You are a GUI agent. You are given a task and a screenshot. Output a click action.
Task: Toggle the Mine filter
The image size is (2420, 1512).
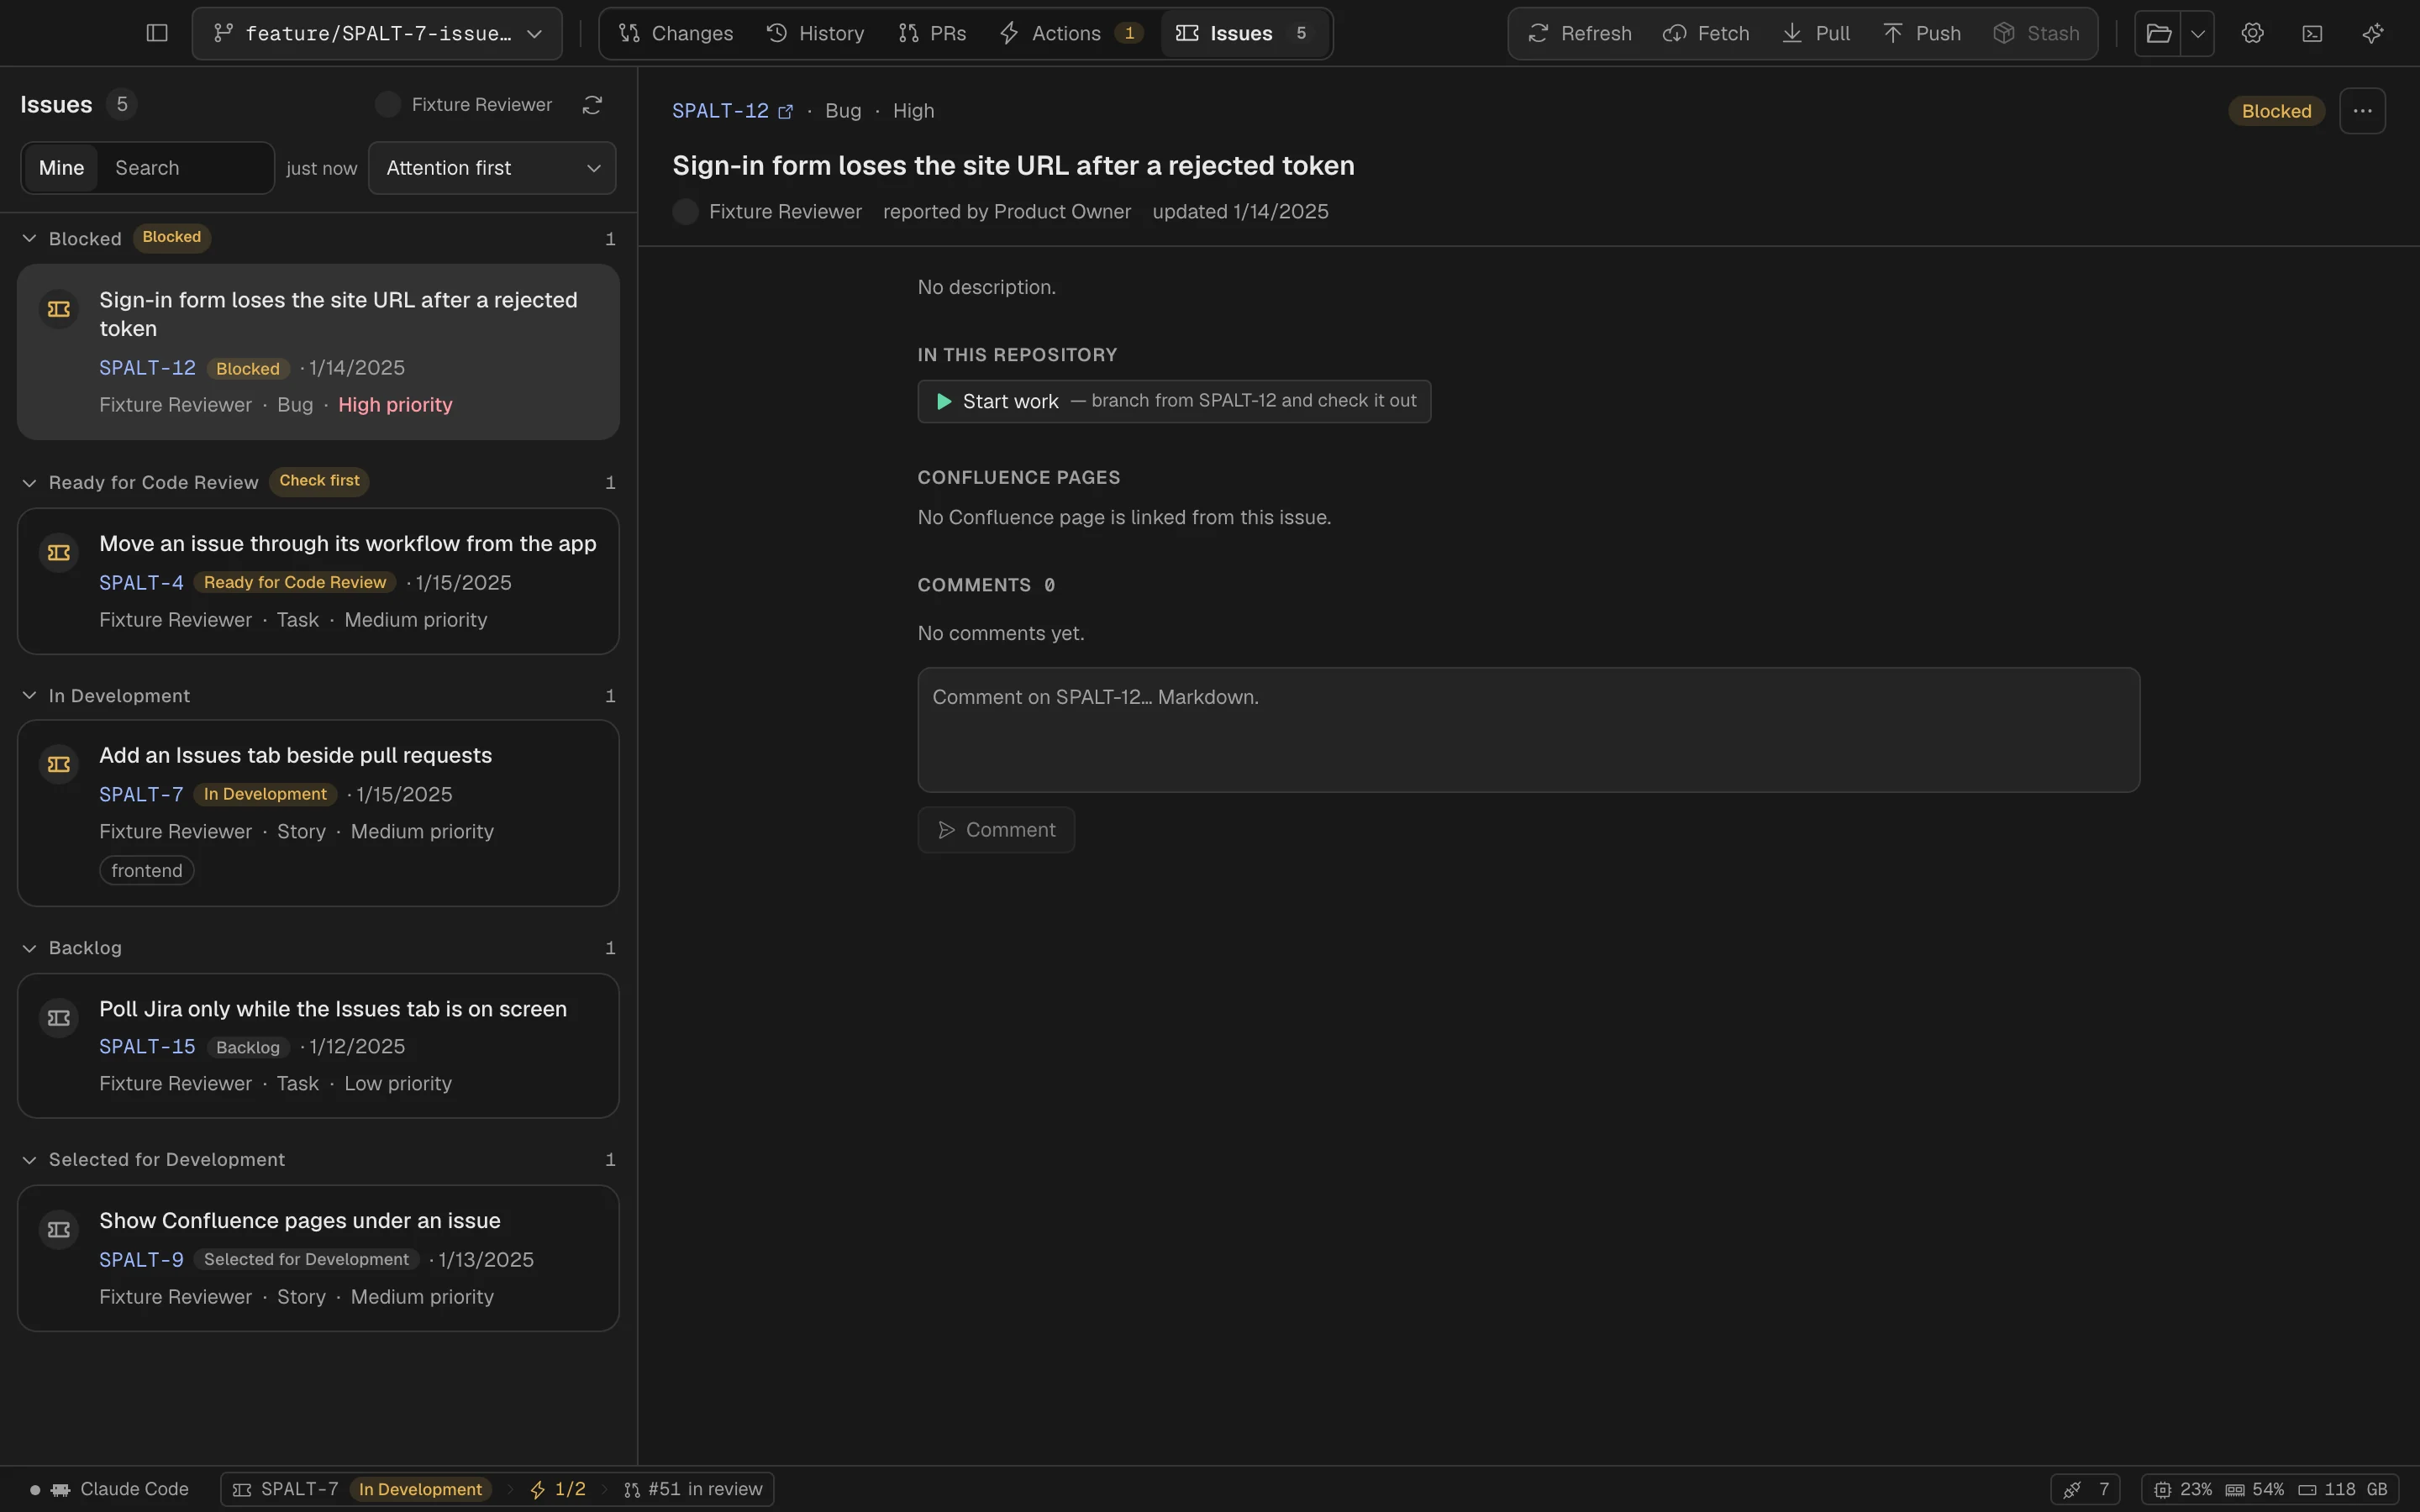click(61, 168)
